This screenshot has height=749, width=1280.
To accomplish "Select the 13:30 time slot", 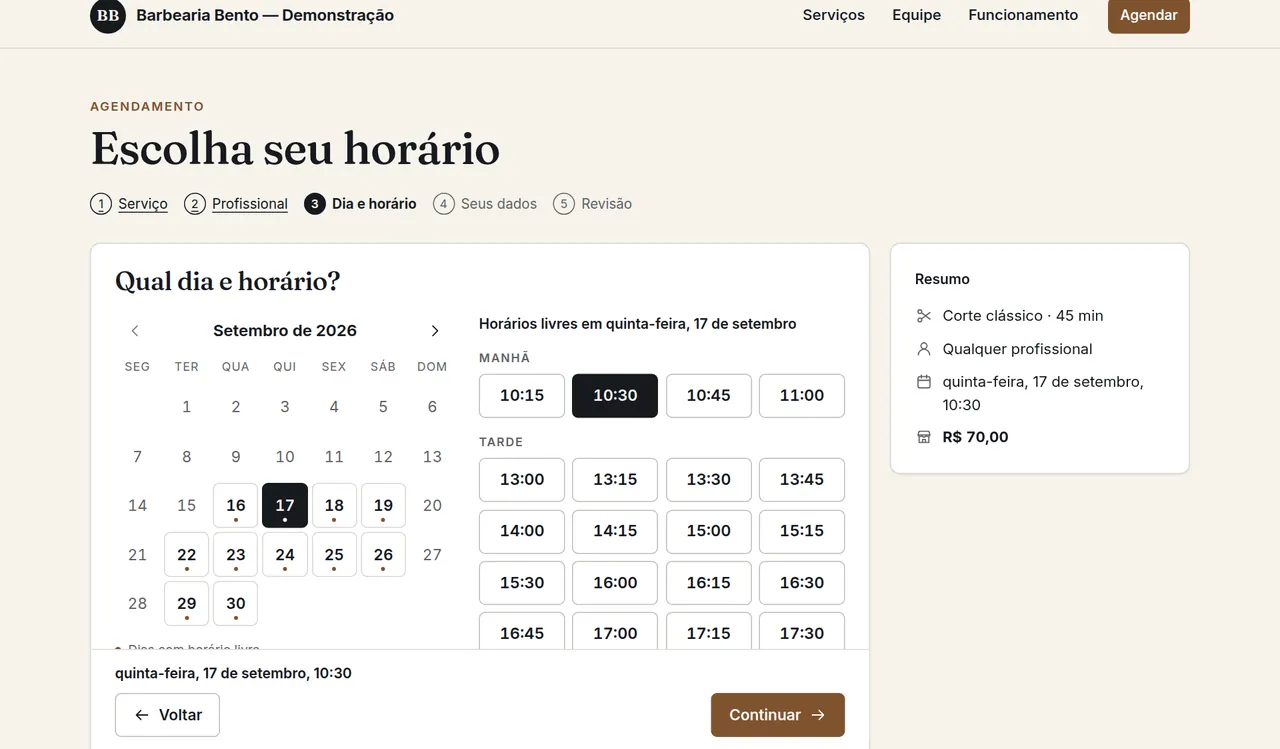I will (x=709, y=480).
